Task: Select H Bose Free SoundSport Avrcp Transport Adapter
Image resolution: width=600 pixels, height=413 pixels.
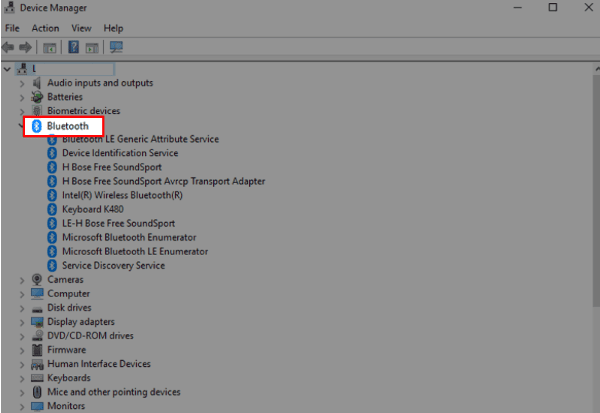Action: [x=163, y=181]
